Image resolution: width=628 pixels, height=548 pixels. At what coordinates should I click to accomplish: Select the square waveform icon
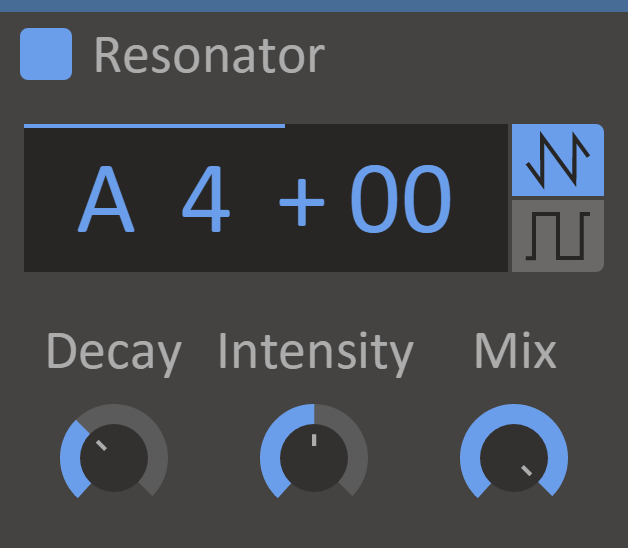click(558, 236)
